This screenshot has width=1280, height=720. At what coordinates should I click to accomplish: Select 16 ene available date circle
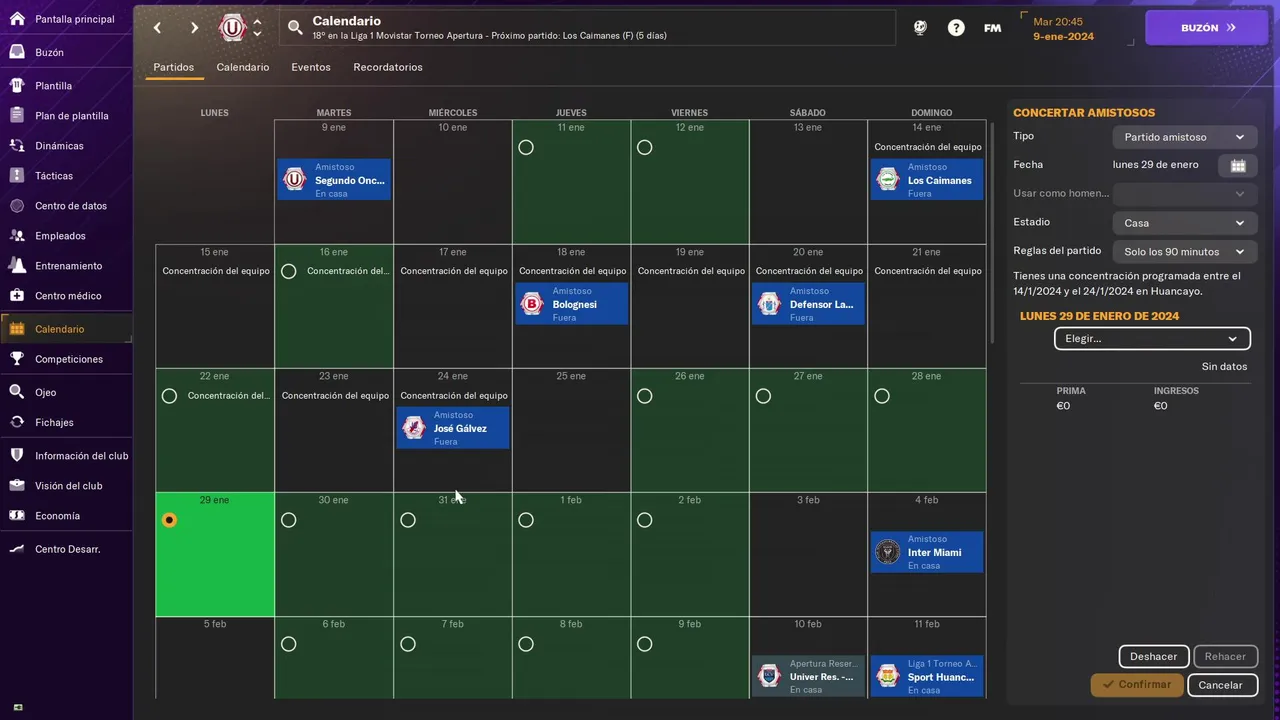pos(289,271)
